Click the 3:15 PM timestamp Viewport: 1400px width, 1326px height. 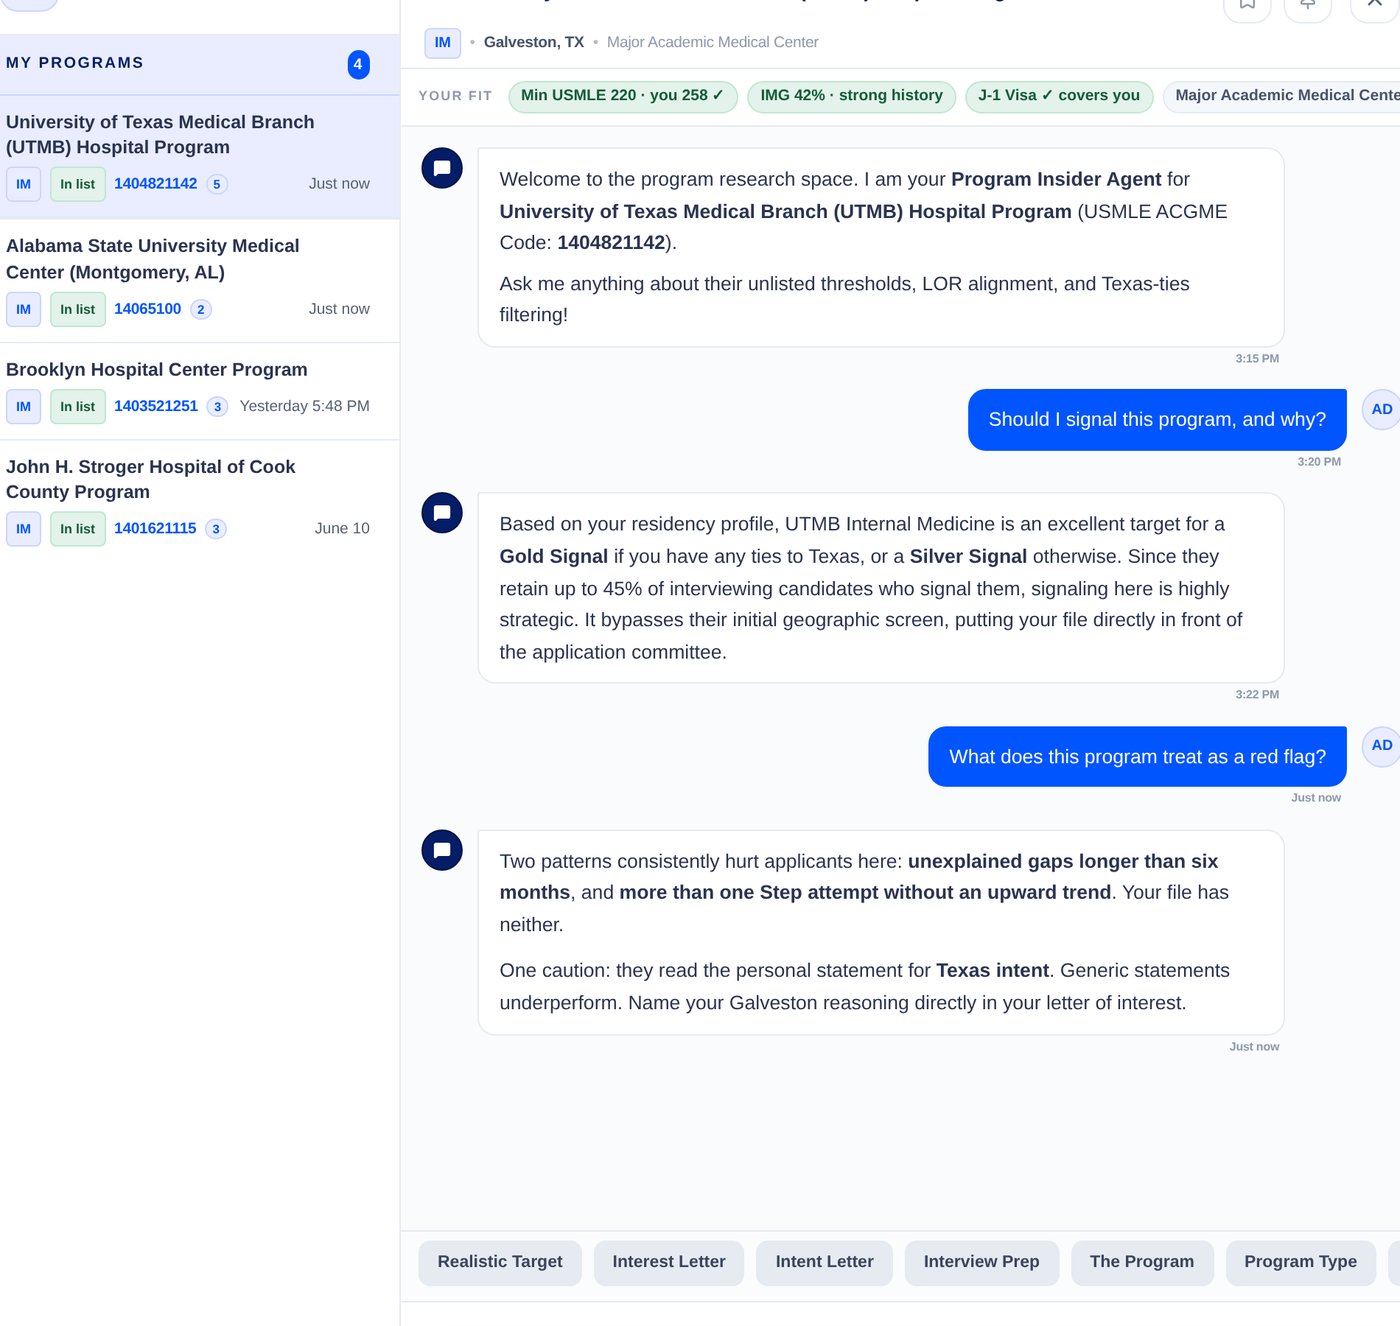pyautogui.click(x=1257, y=359)
